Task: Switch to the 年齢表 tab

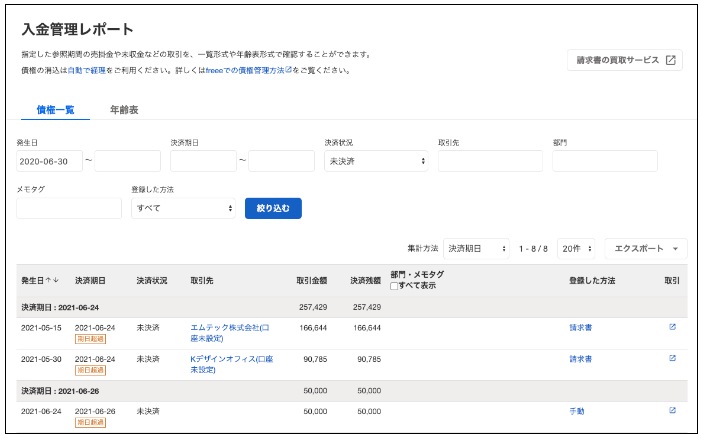Action: tap(124, 109)
